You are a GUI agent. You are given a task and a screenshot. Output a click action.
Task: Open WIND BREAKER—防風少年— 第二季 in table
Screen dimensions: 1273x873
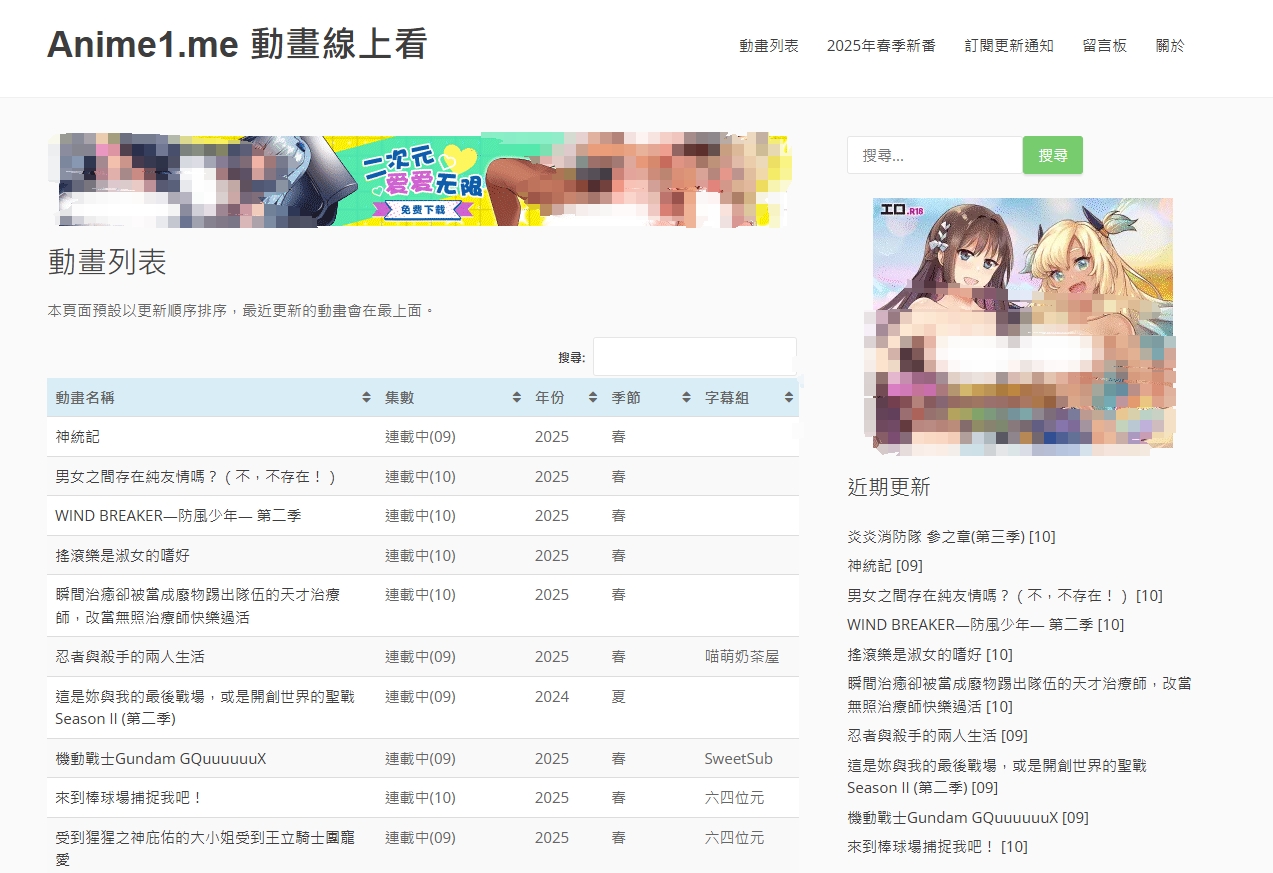[178, 516]
